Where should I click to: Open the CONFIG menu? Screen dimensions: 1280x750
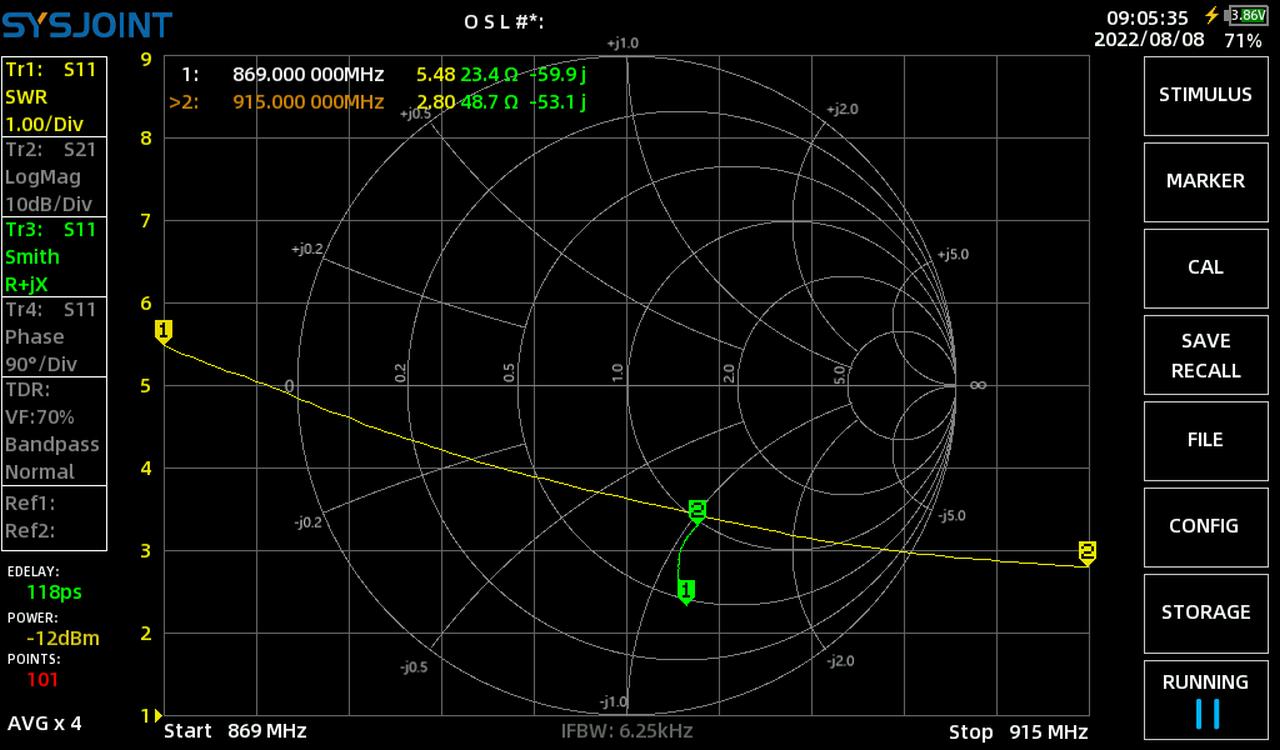click(1205, 526)
